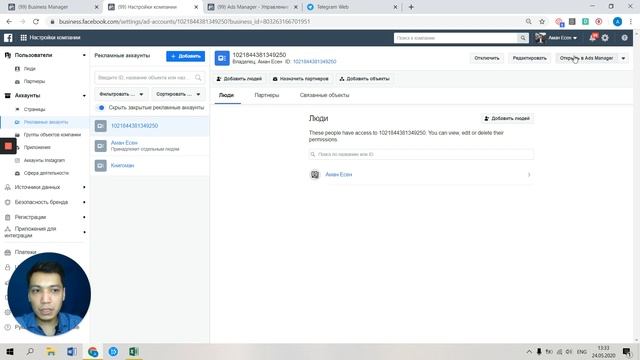Click the icon of account 1021844381349250 in list
The width and height of the screenshot is (640, 360).
coord(100,126)
